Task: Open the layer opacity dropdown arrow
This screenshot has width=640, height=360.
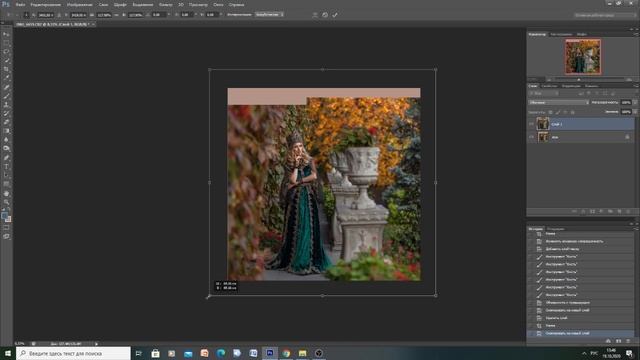Action: pos(635,102)
